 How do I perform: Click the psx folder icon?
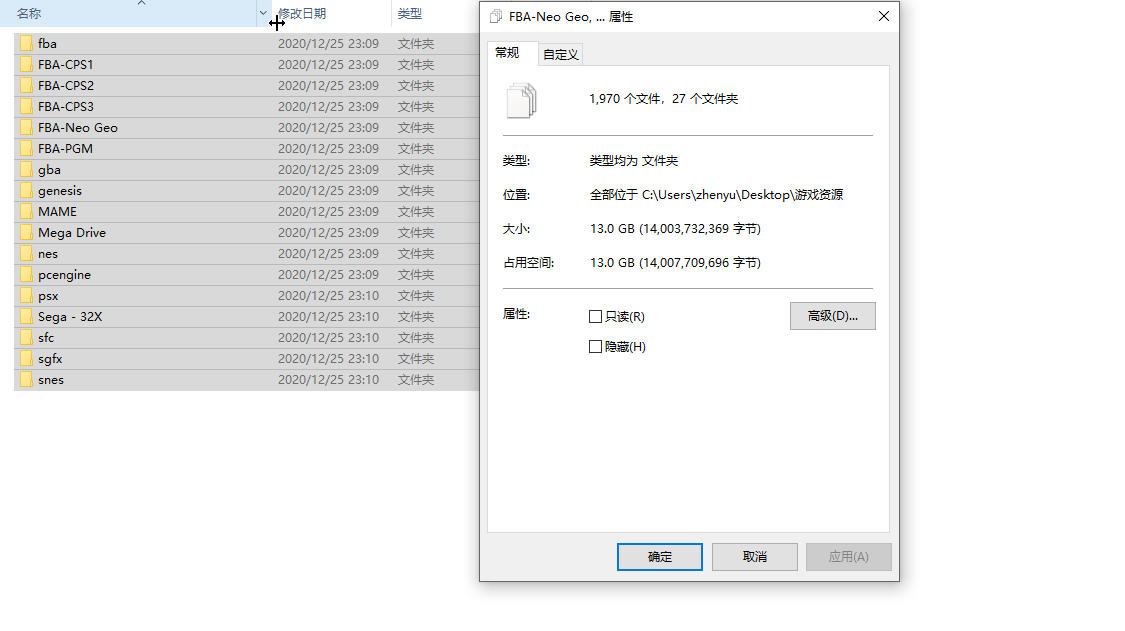[x=27, y=296]
